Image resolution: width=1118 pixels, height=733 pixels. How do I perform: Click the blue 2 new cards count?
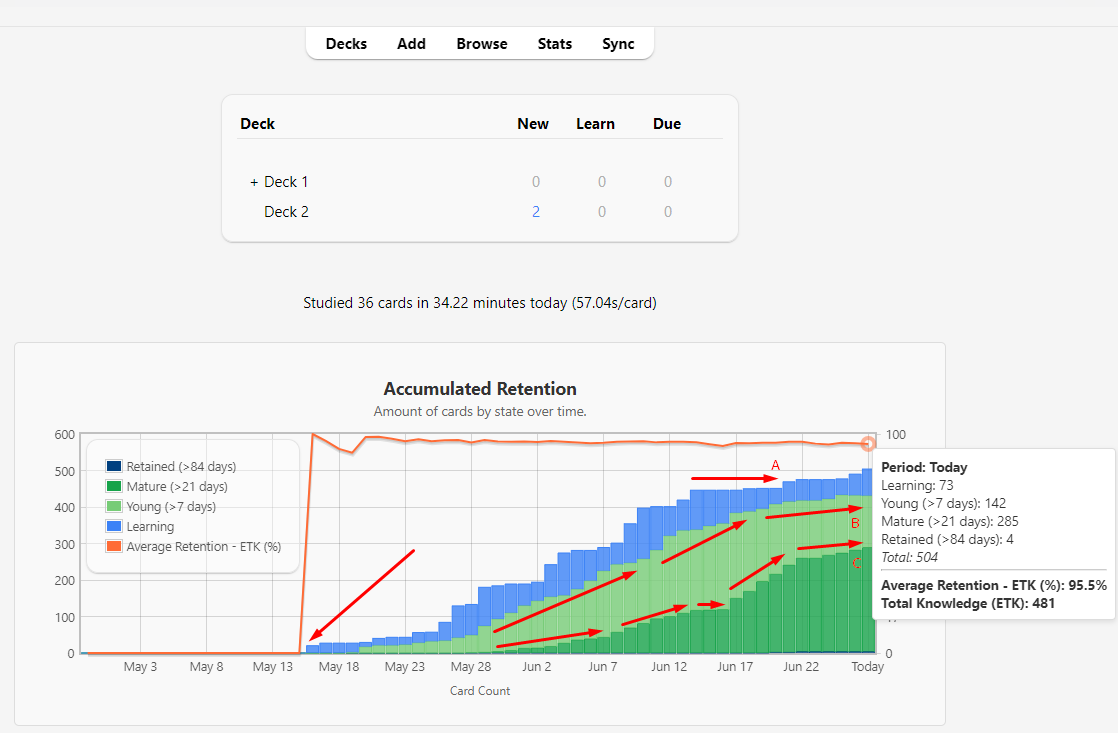click(x=536, y=211)
